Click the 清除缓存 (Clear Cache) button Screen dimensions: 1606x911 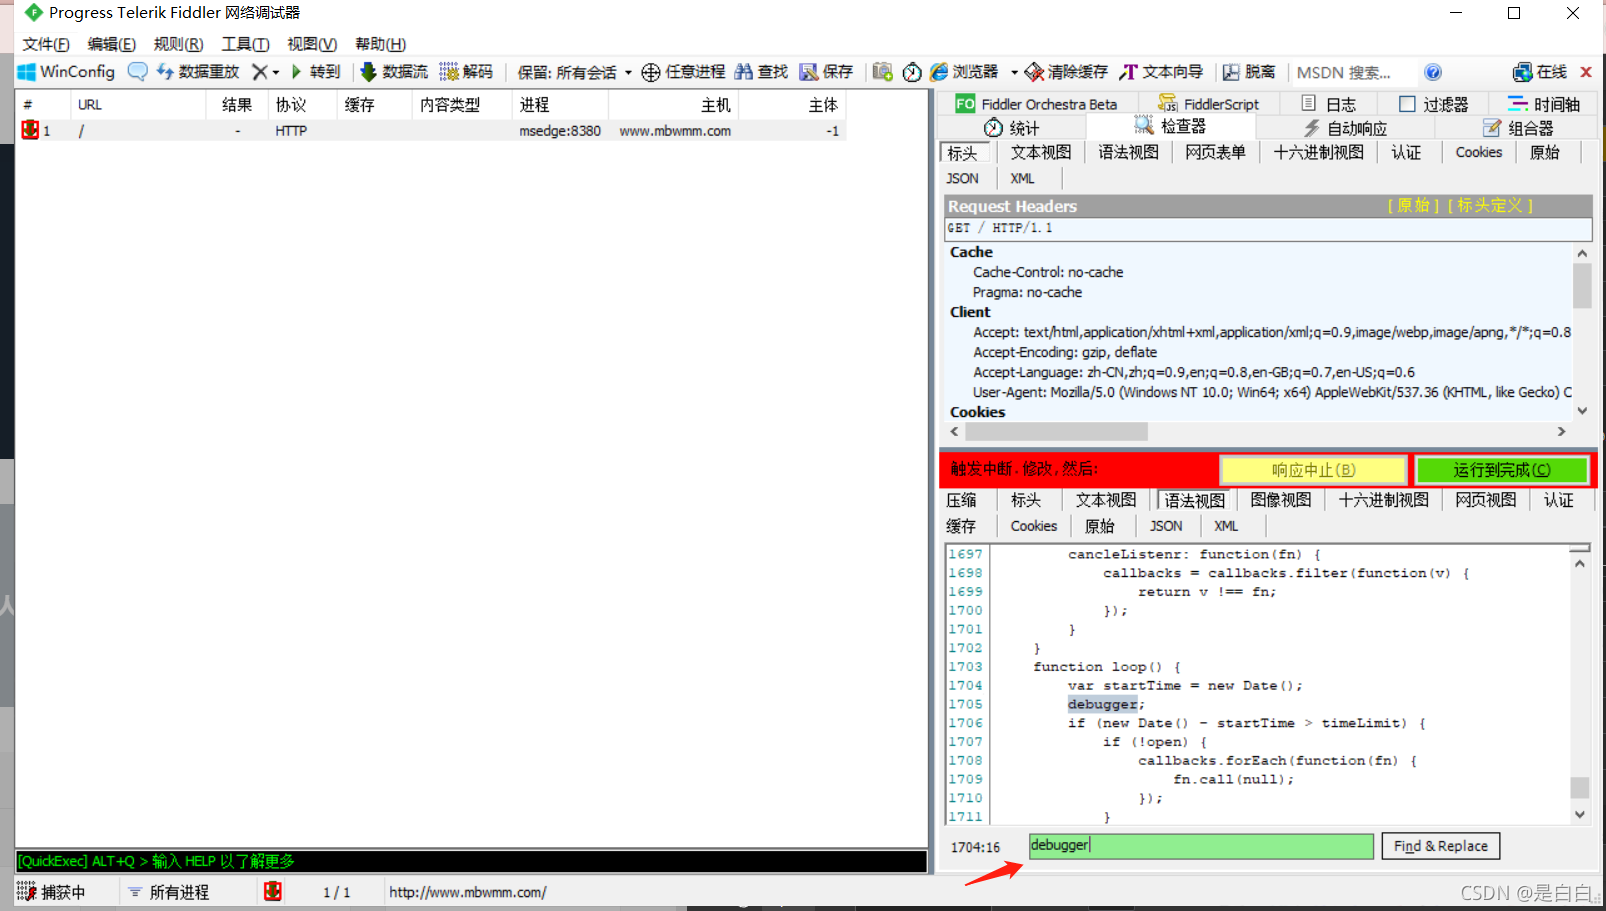click(x=1066, y=72)
